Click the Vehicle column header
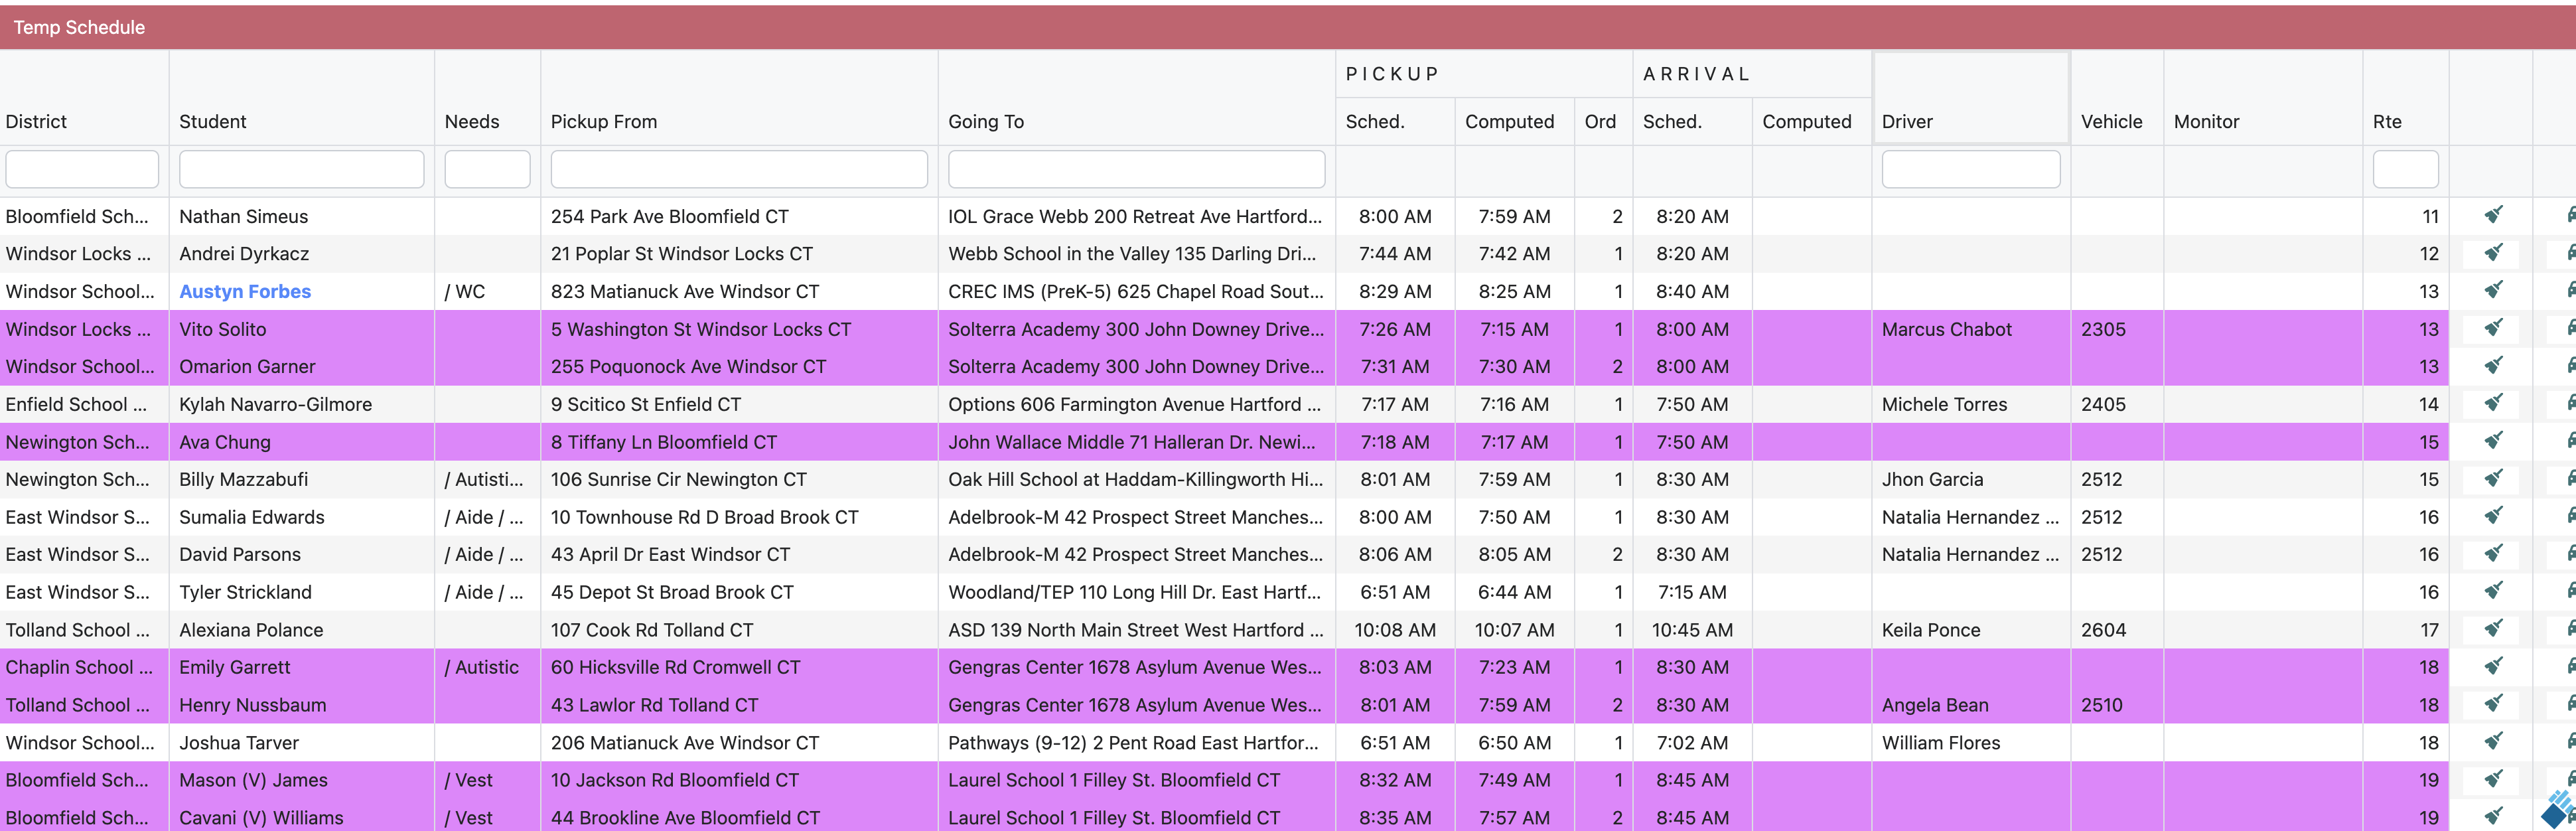The image size is (2576, 831). [2111, 122]
